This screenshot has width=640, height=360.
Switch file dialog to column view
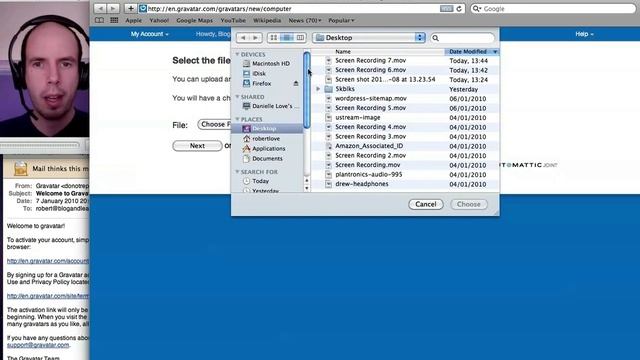click(x=300, y=38)
